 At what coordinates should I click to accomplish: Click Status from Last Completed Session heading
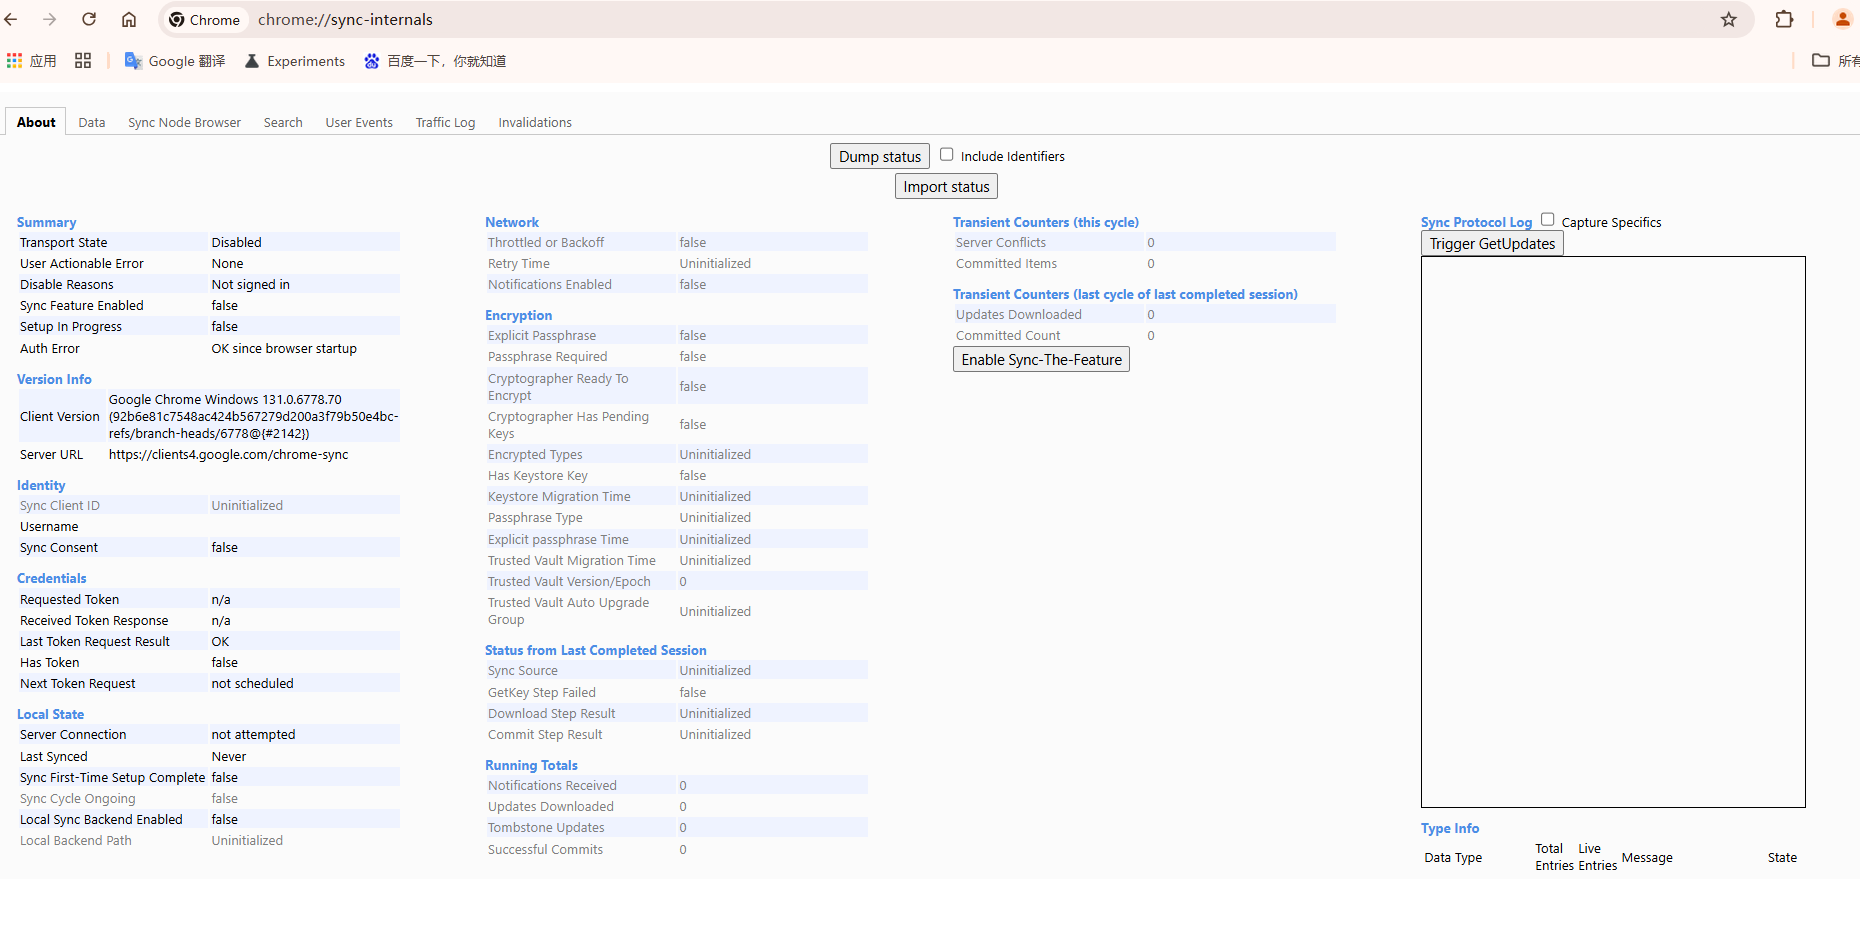596,650
